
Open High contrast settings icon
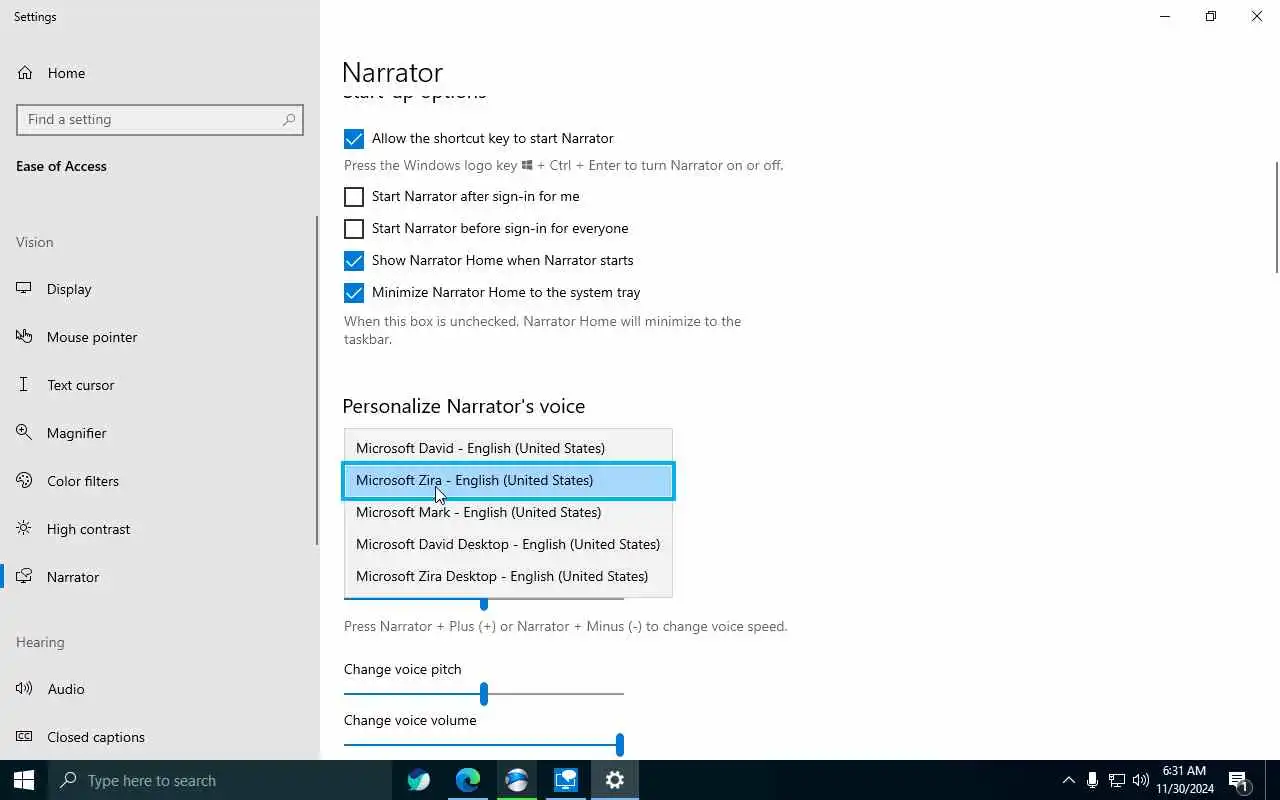tap(25, 529)
